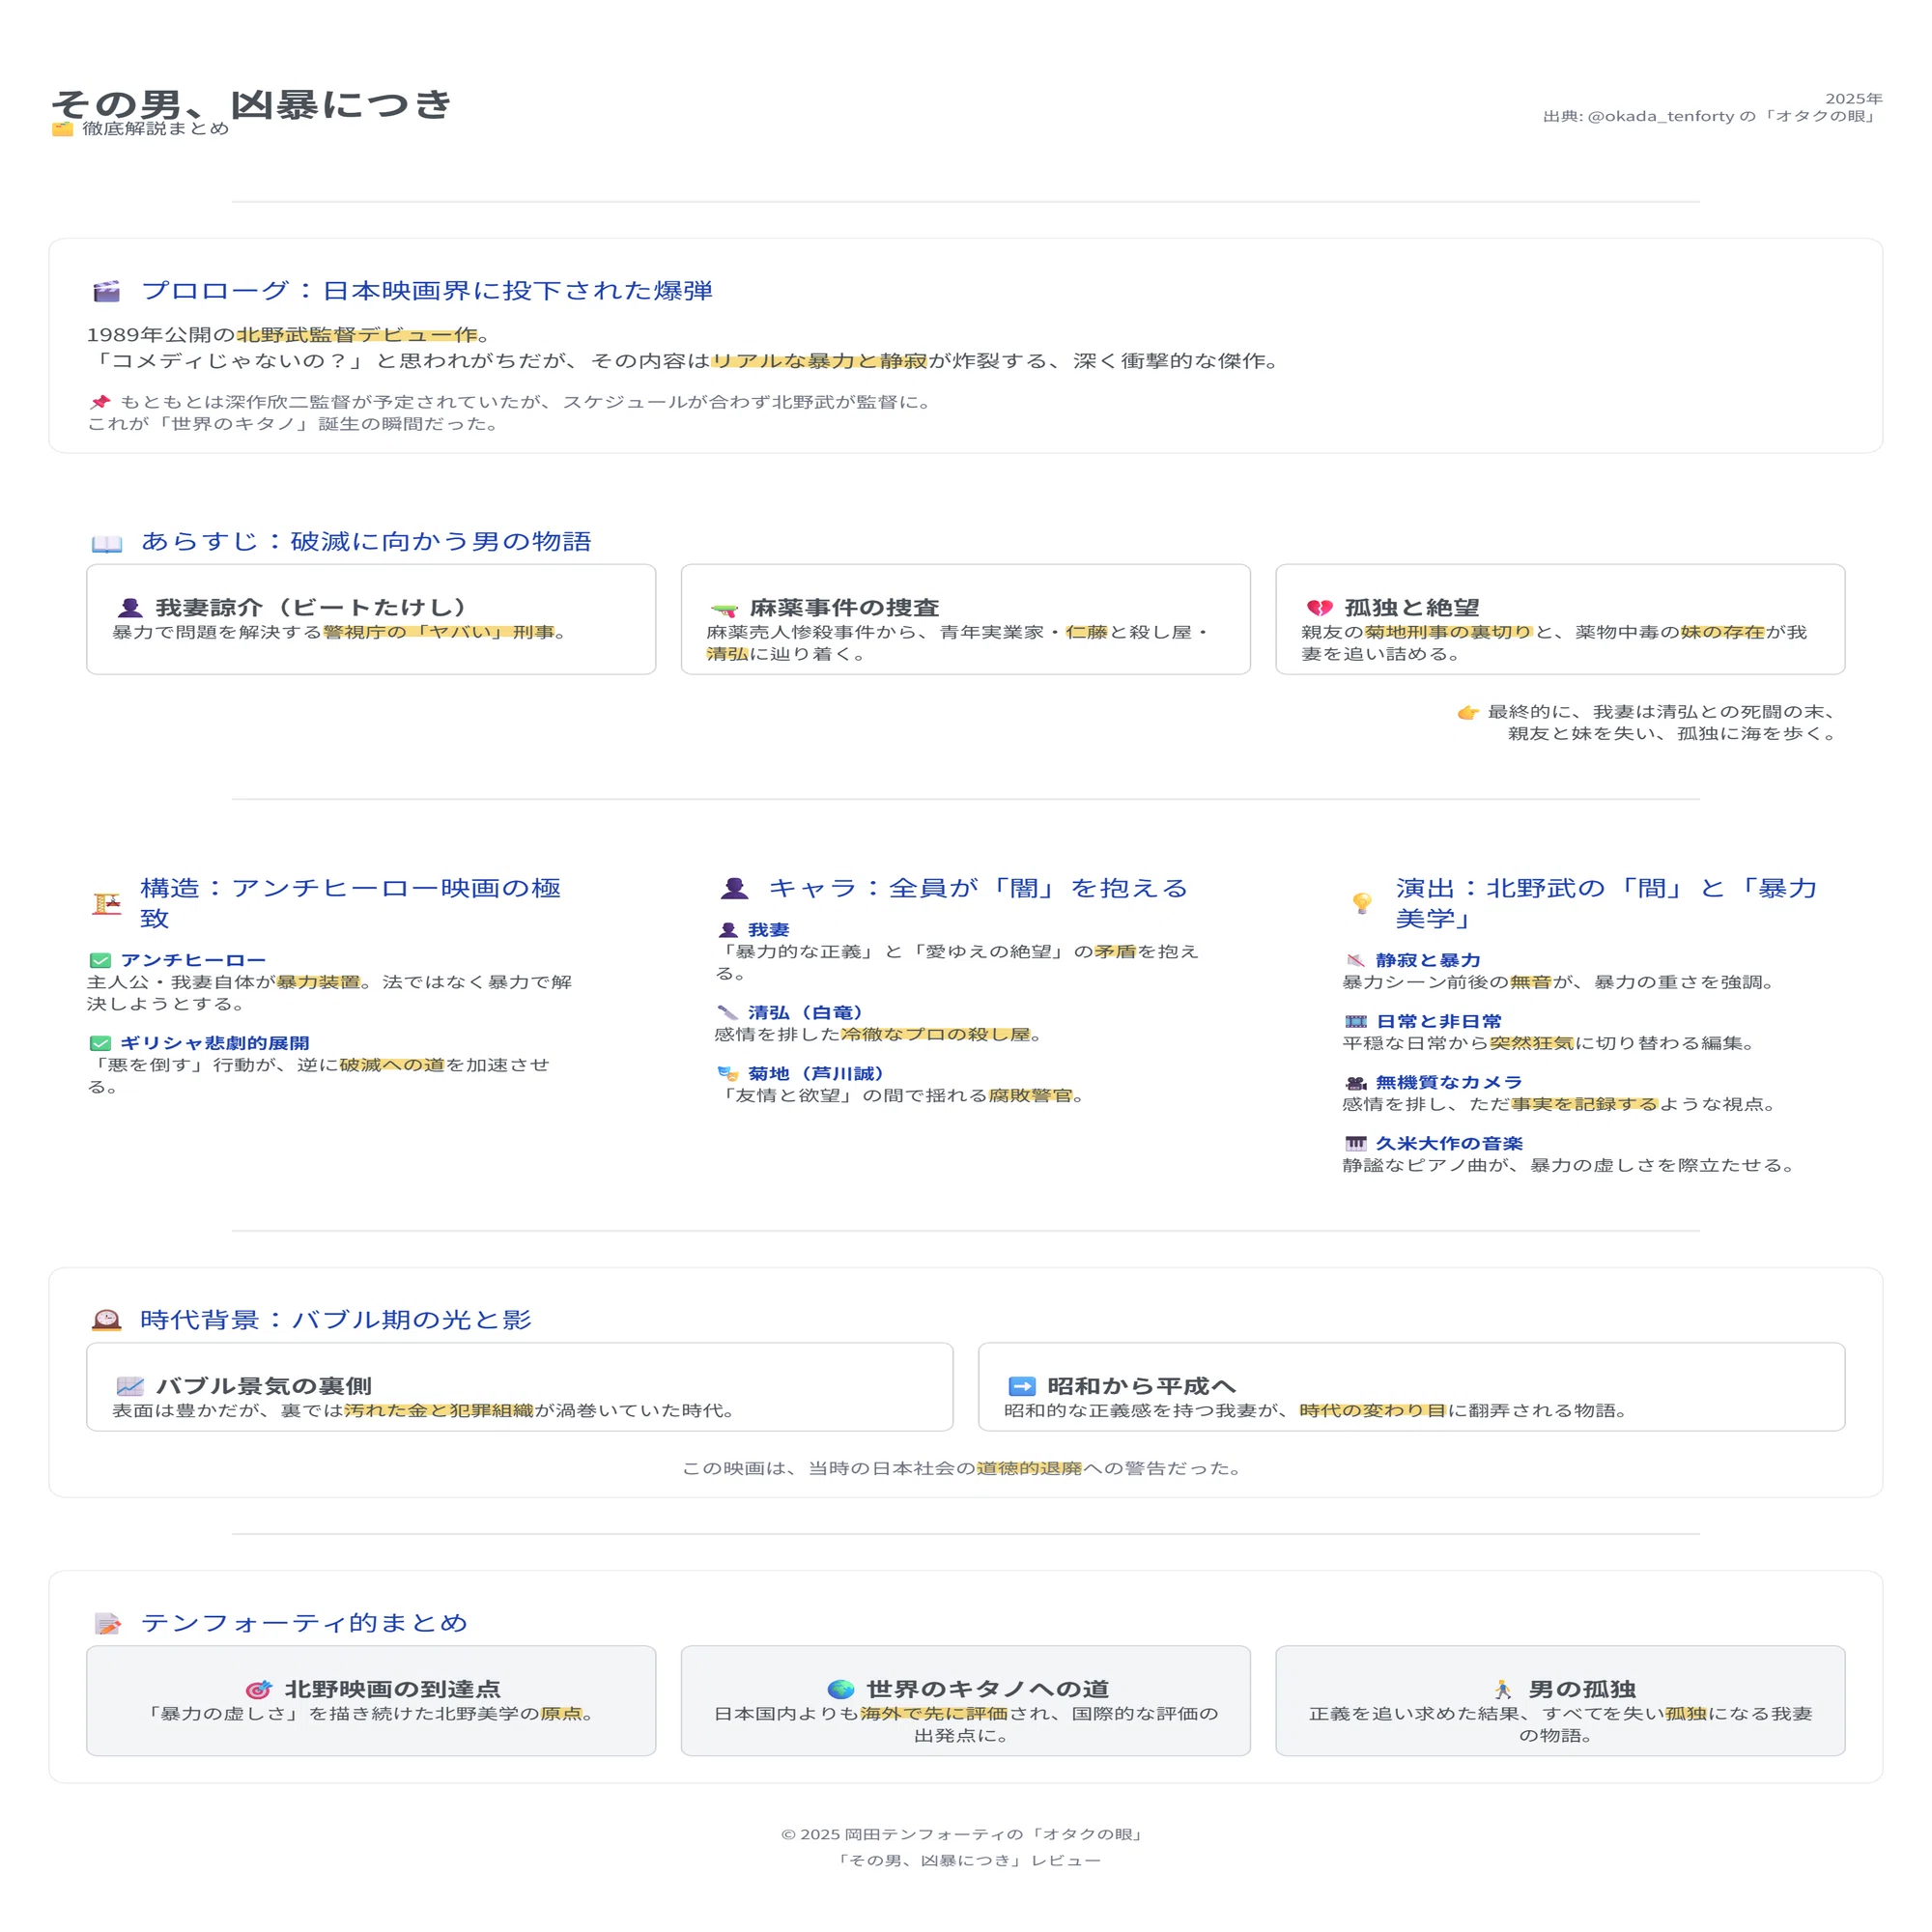Click the pushpin icon before もともとは深作欣二監督
The width and height of the screenshot is (1932, 1932).
[x=100, y=402]
